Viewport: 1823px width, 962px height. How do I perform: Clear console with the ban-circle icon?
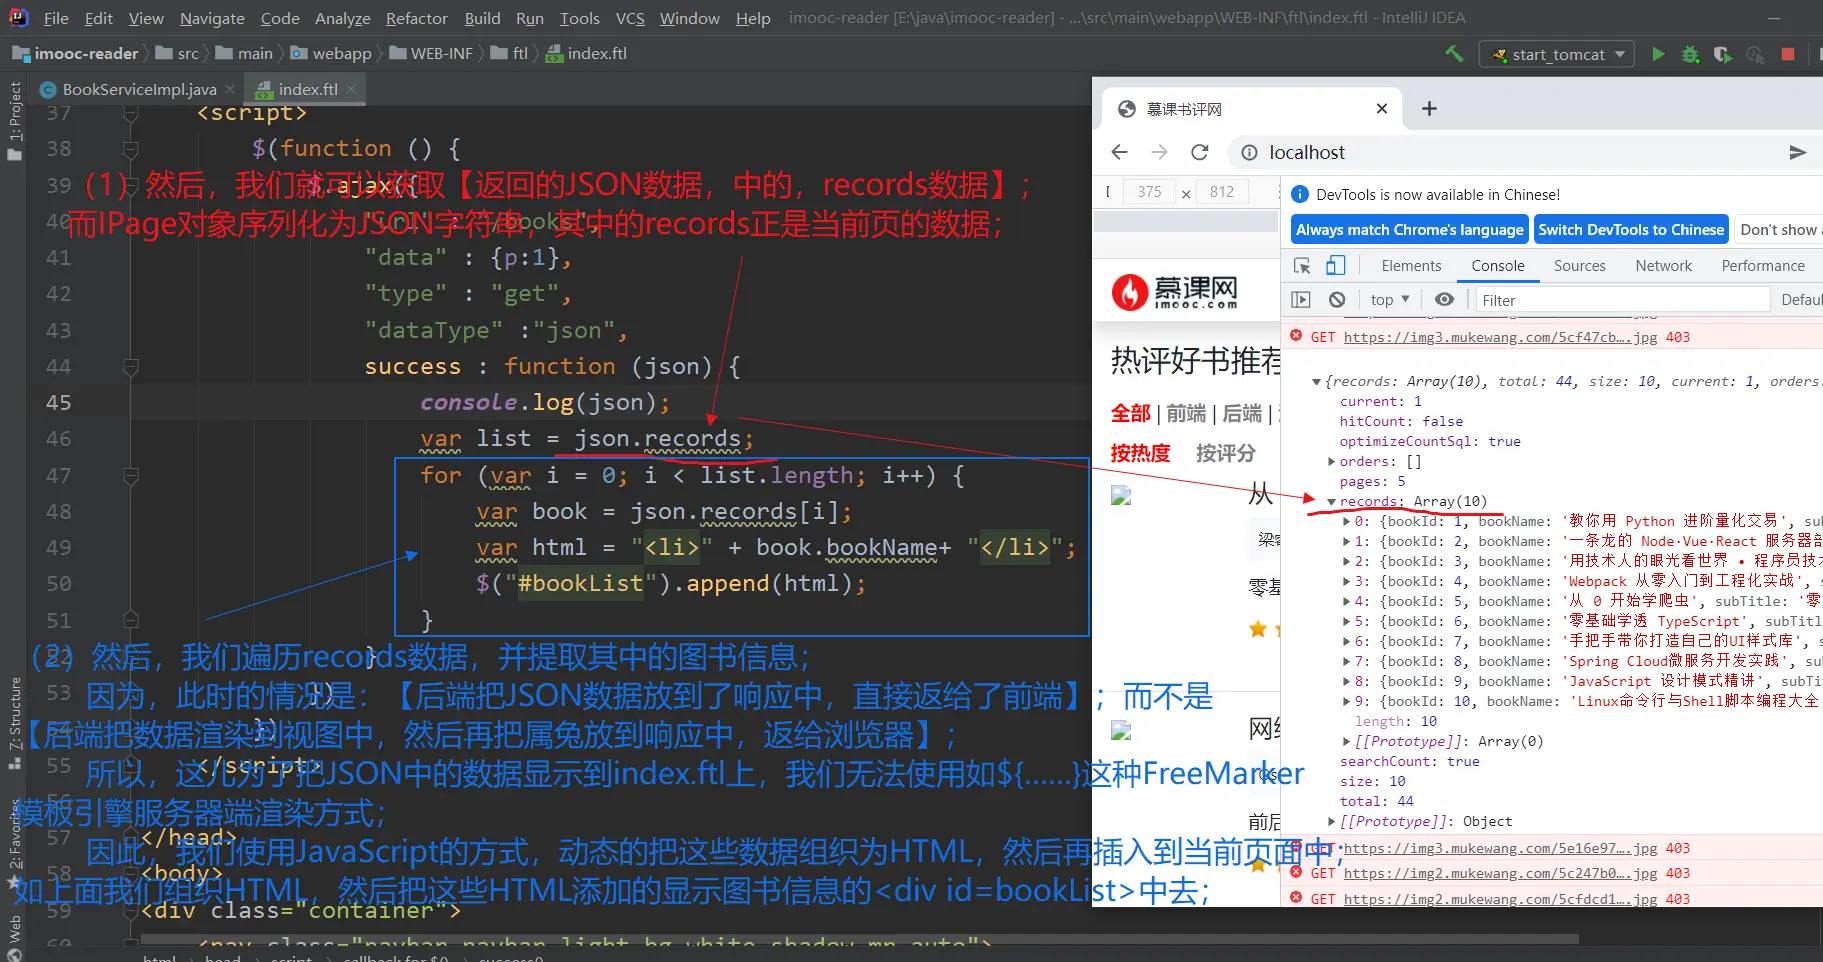1337,300
